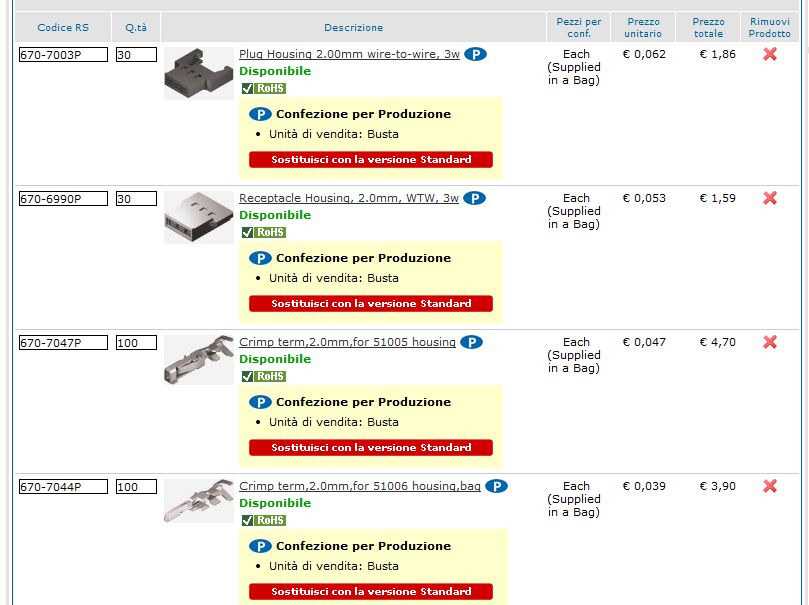Screen dimensions: 809x605
Task: Click Sostituisci con la versione Standard for 670-7047P
Action: (x=371, y=447)
